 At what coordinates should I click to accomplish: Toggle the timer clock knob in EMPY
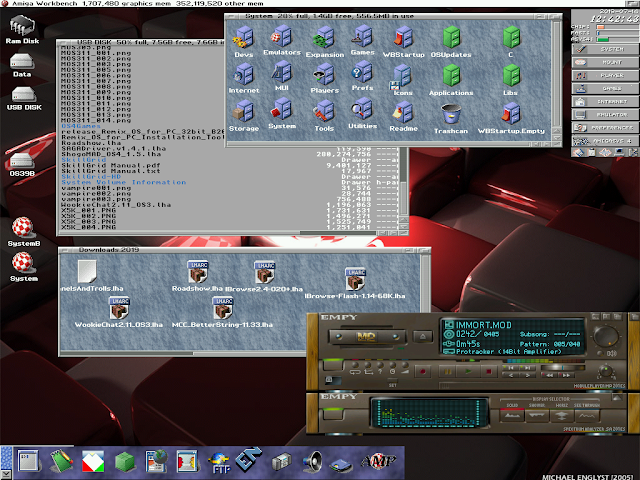tap(393, 365)
